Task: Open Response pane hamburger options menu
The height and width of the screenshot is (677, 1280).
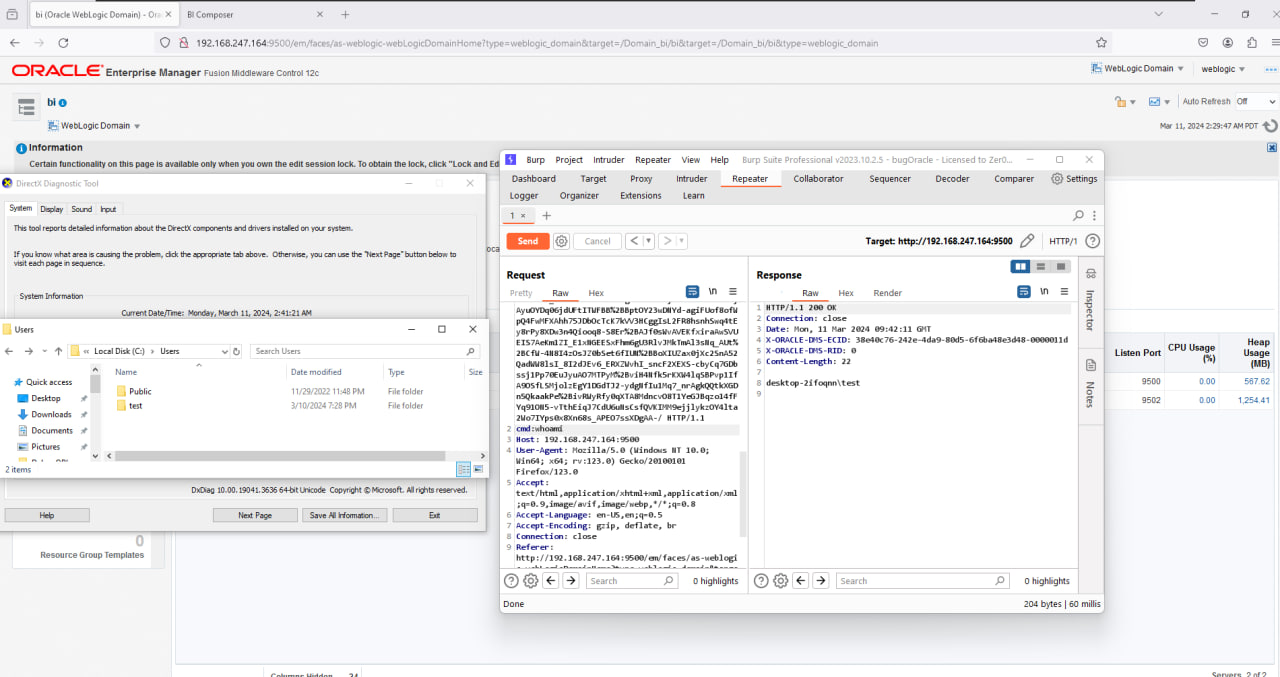Action: tap(1066, 292)
